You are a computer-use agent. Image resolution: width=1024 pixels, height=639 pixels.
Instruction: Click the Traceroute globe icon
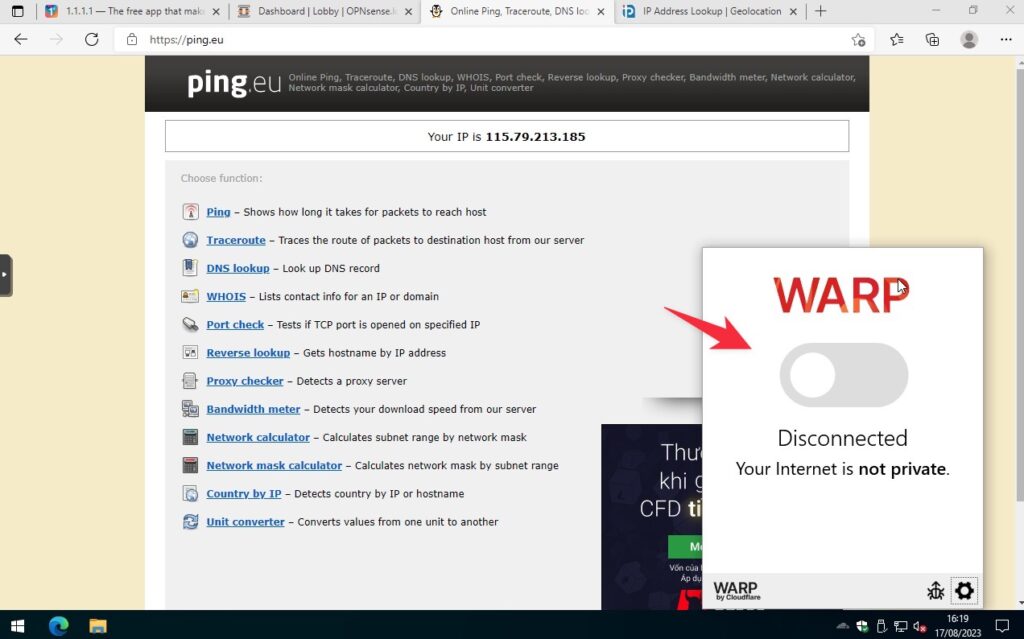pyautogui.click(x=190, y=240)
